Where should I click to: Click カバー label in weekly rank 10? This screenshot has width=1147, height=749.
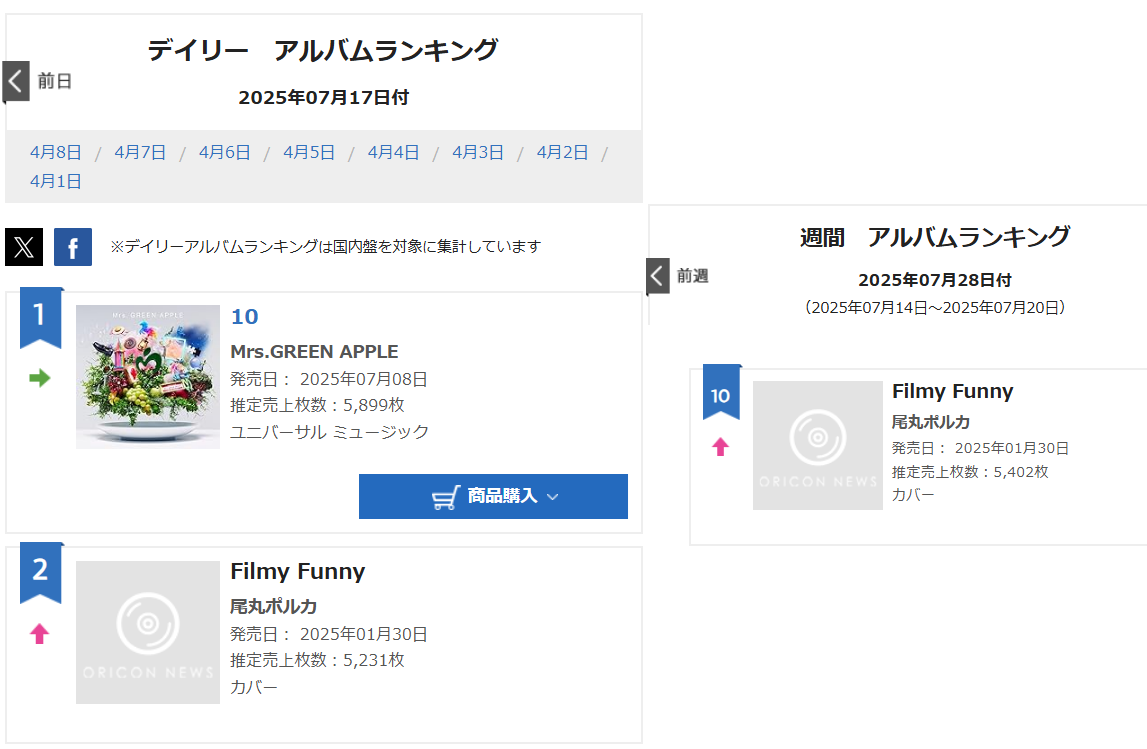coord(913,494)
